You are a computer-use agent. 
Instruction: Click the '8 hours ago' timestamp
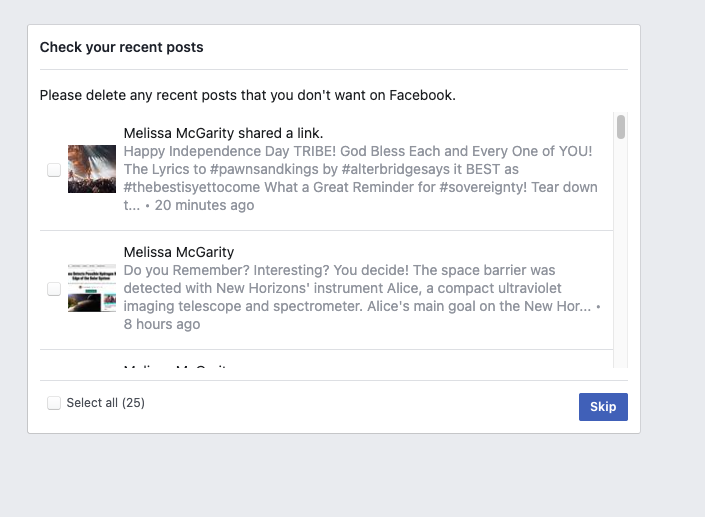162,324
